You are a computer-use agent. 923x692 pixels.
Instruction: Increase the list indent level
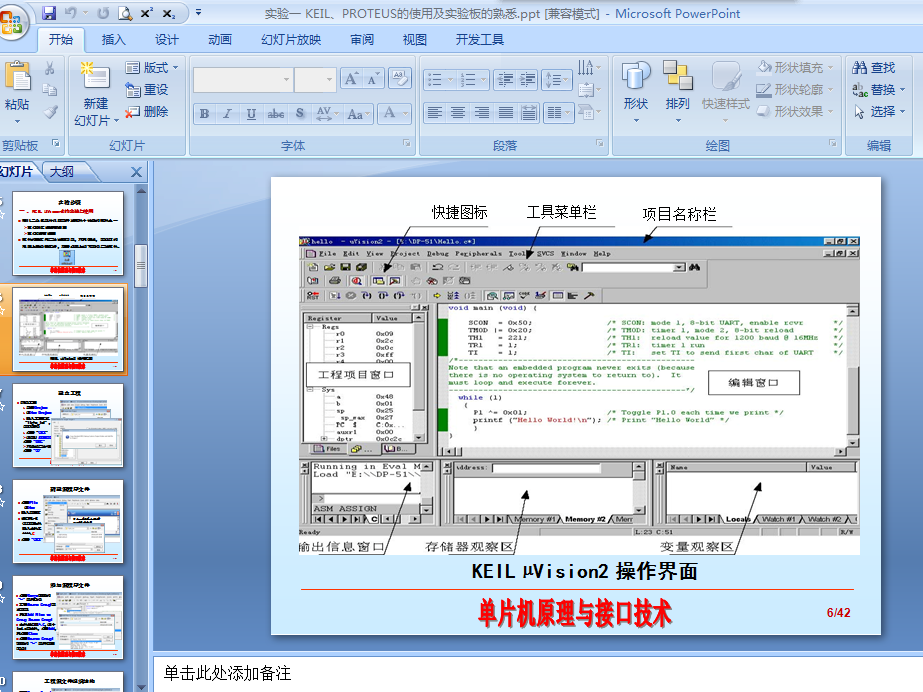527,79
